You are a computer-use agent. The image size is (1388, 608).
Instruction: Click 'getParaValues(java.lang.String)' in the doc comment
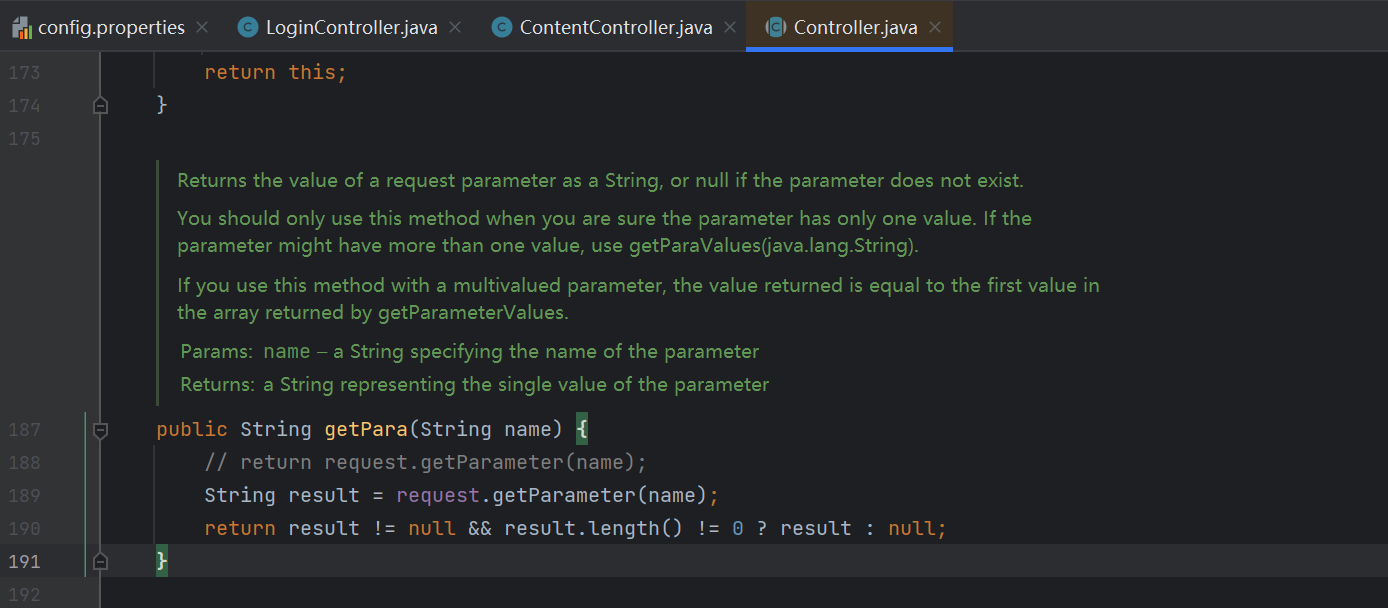773,245
